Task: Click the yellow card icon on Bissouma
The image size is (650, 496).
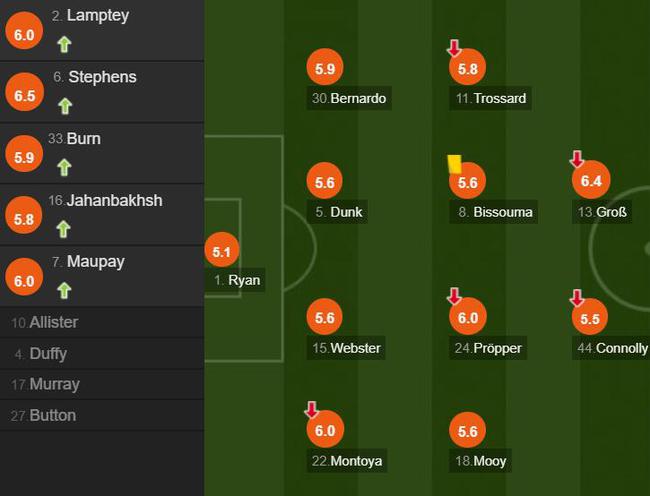Action: click(454, 164)
